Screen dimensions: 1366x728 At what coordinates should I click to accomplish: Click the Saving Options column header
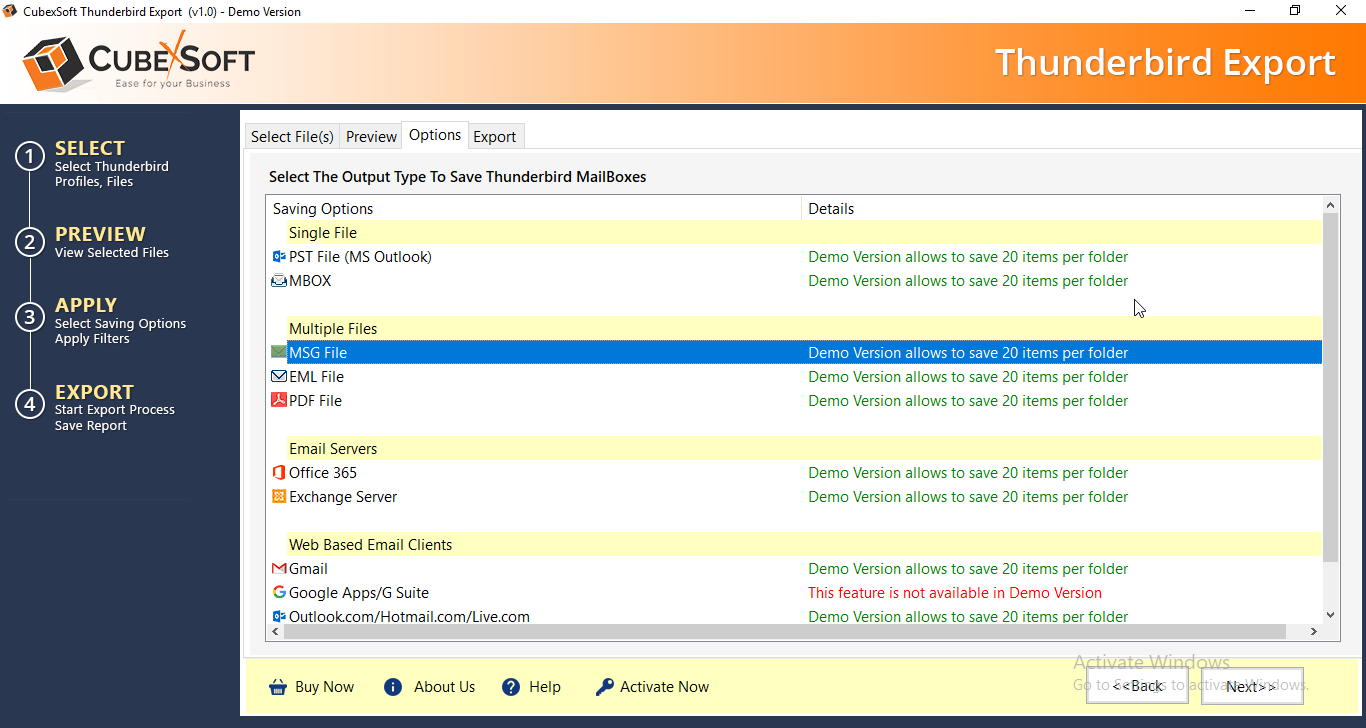[x=534, y=209]
